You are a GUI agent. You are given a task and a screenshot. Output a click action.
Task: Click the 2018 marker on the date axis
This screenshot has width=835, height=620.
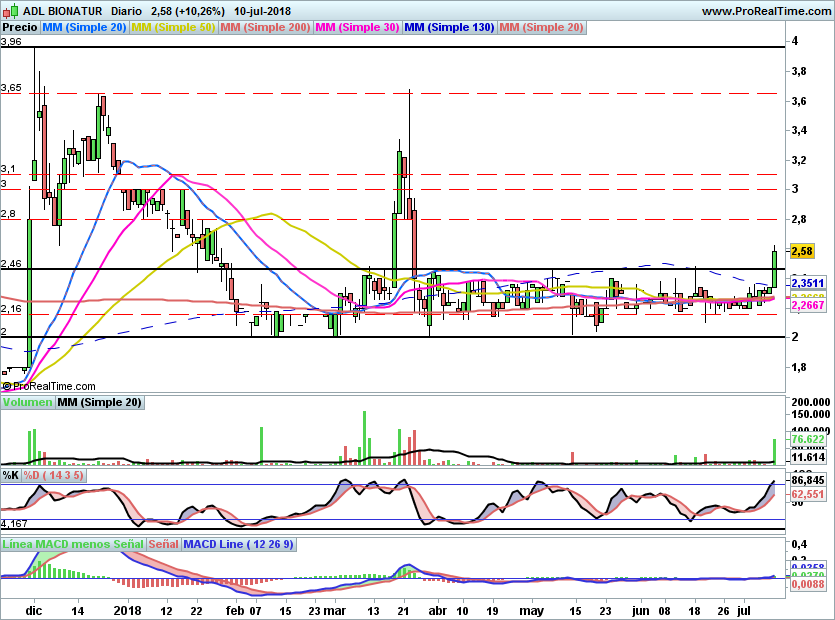click(x=127, y=609)
